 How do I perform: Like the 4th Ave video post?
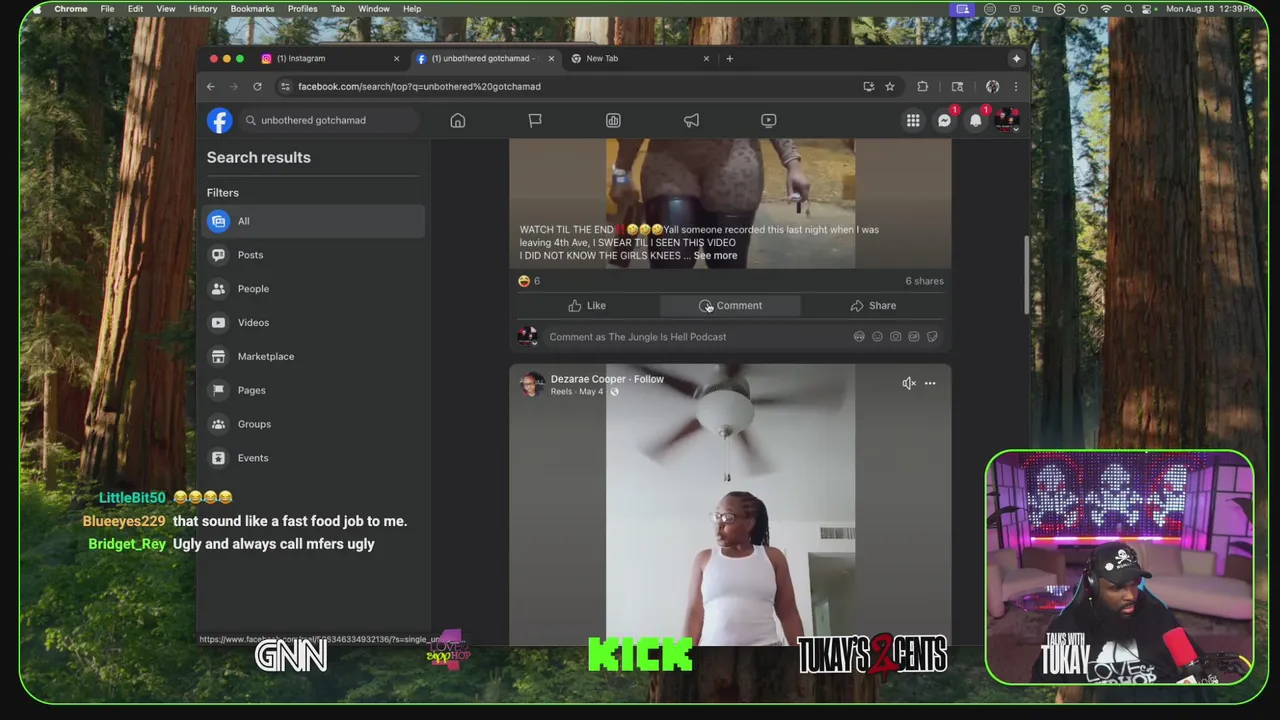click(x=587, y=306)
